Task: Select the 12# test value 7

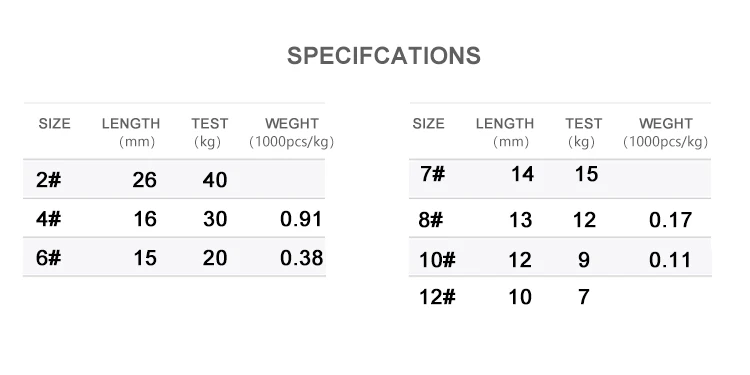Action: 584,297
